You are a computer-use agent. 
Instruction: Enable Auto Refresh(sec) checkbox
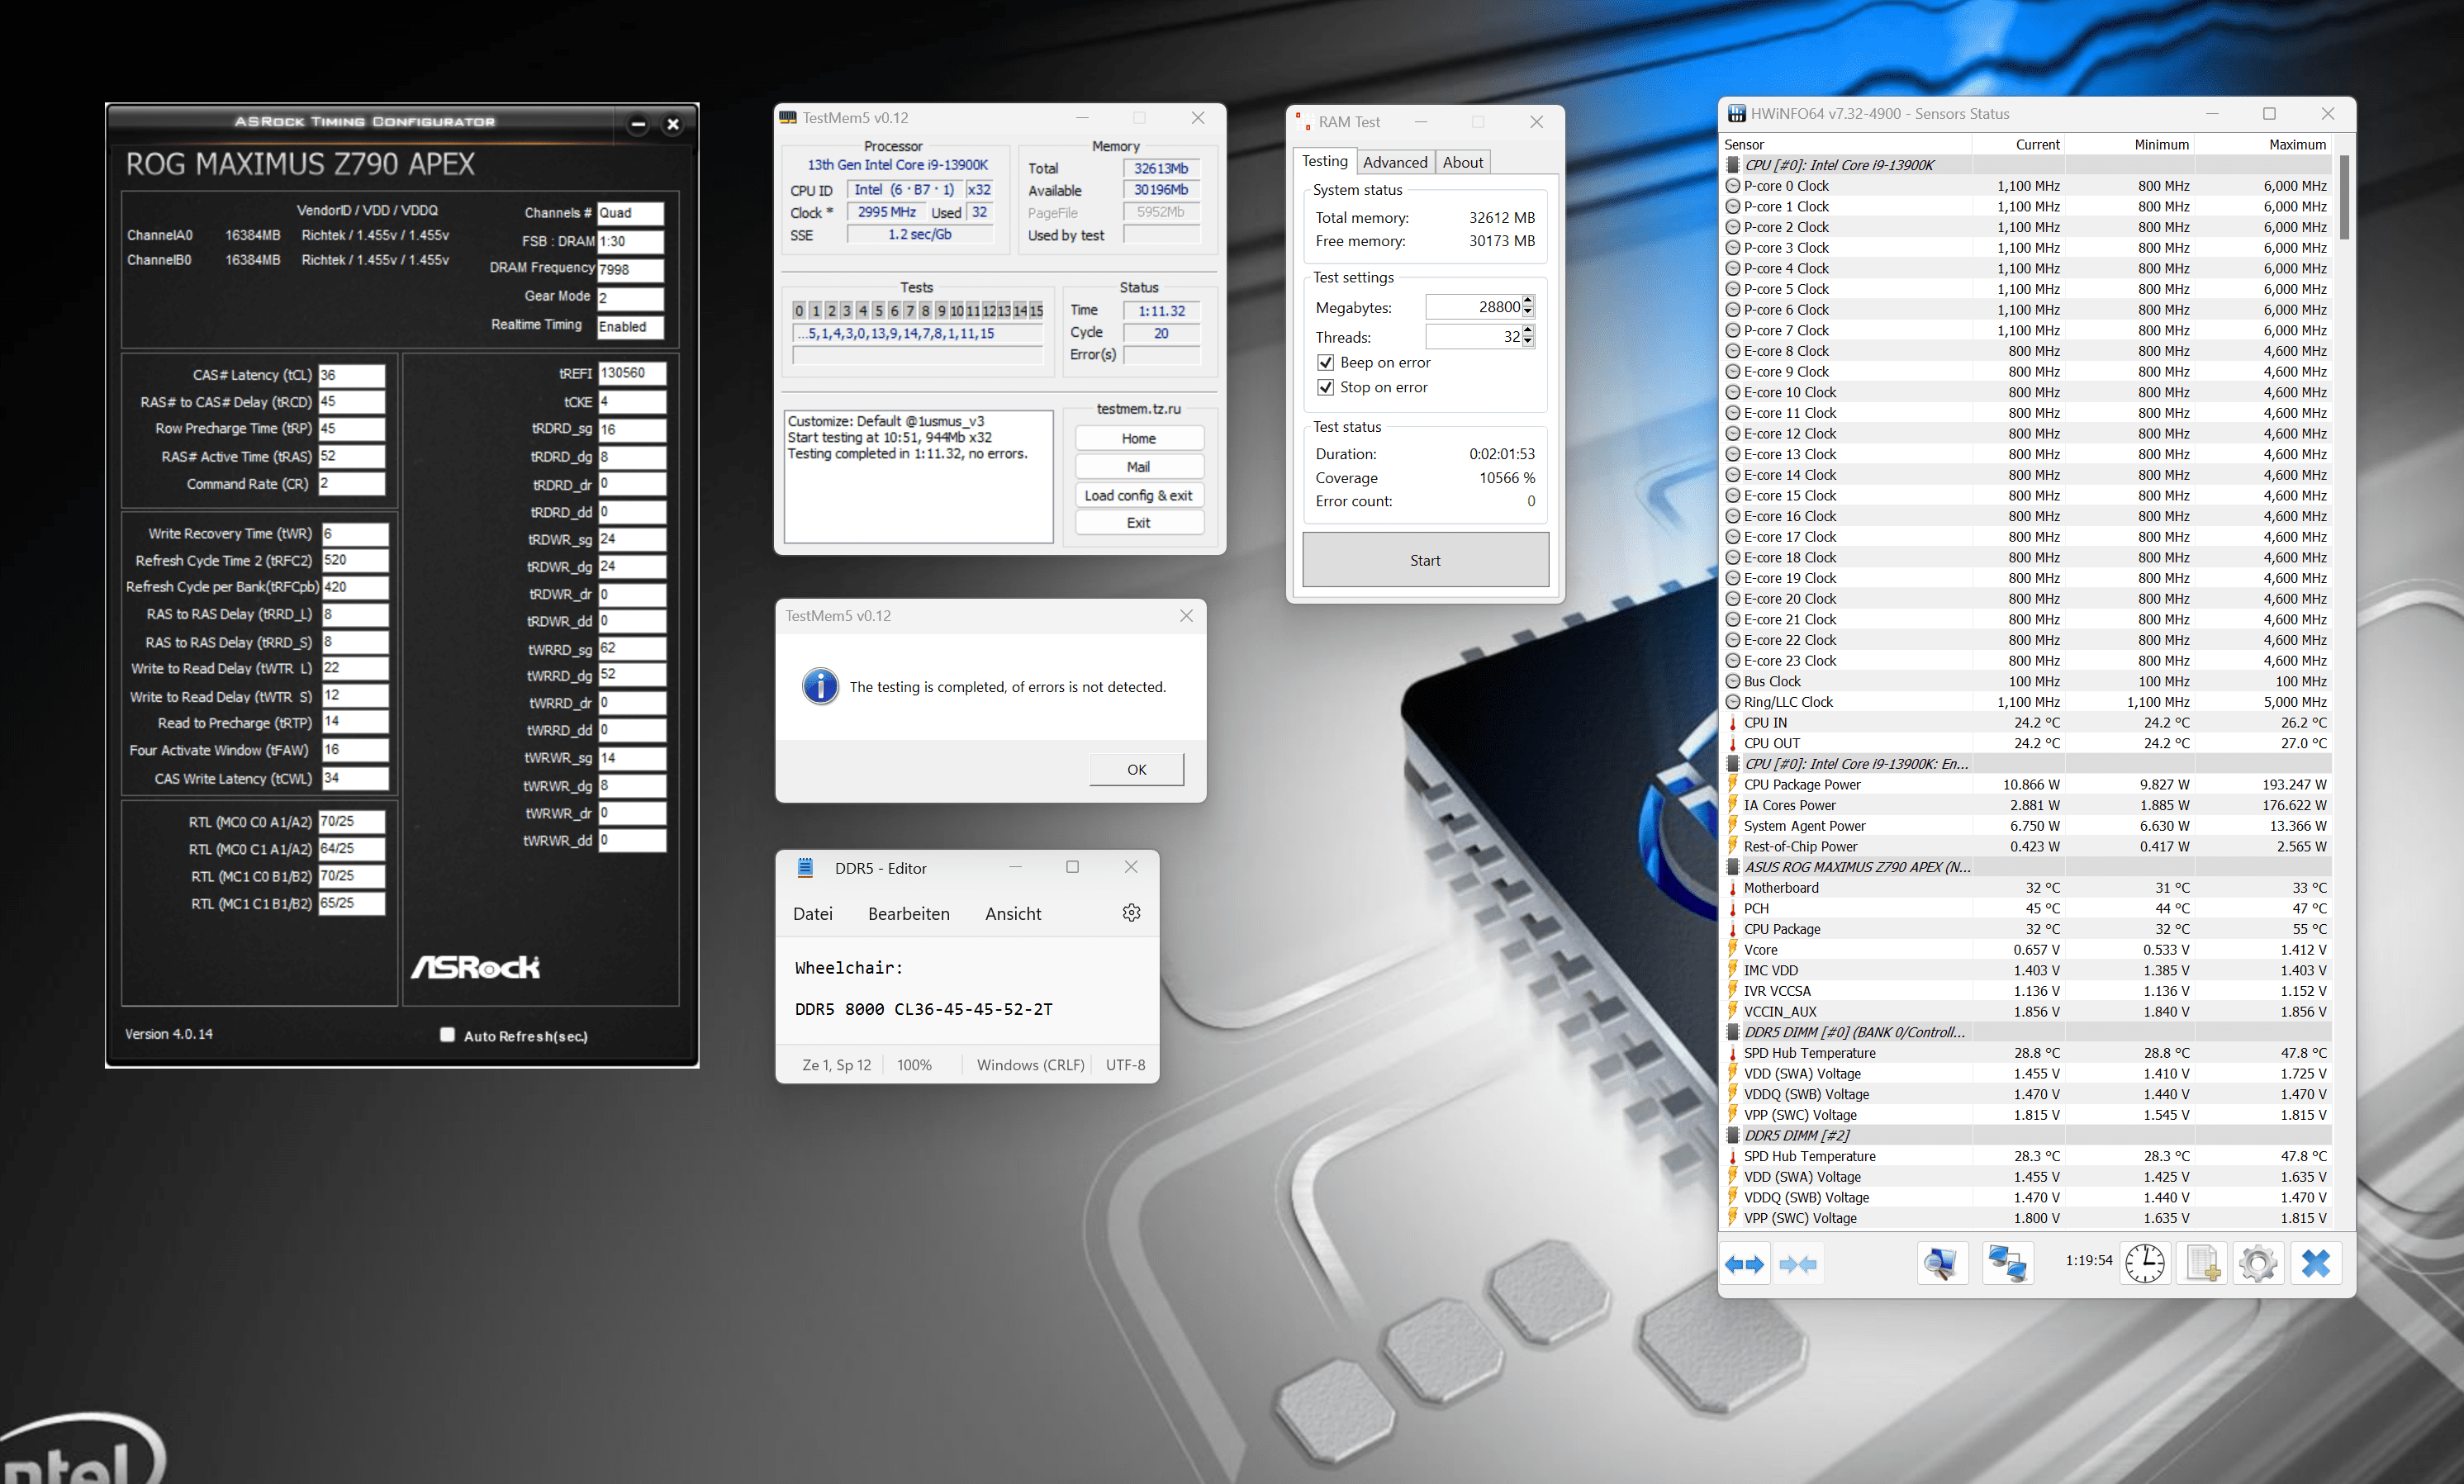447,1035
